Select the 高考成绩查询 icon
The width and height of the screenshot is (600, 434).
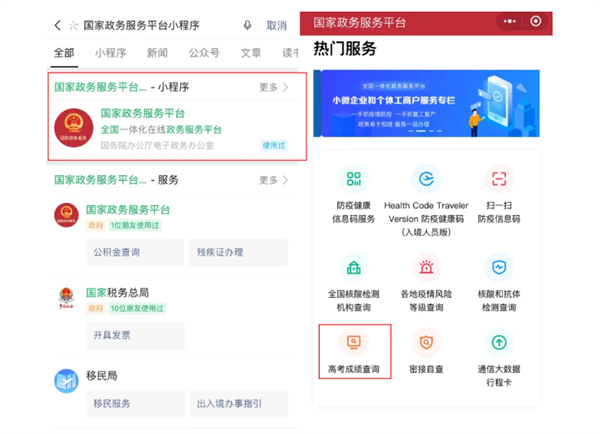tap(354, 342)
